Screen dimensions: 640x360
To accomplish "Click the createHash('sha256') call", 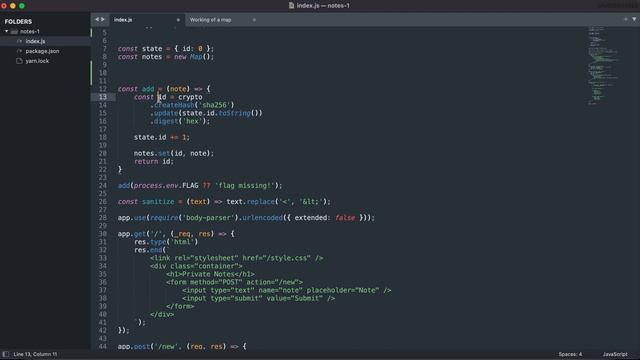I will [192, 105].
